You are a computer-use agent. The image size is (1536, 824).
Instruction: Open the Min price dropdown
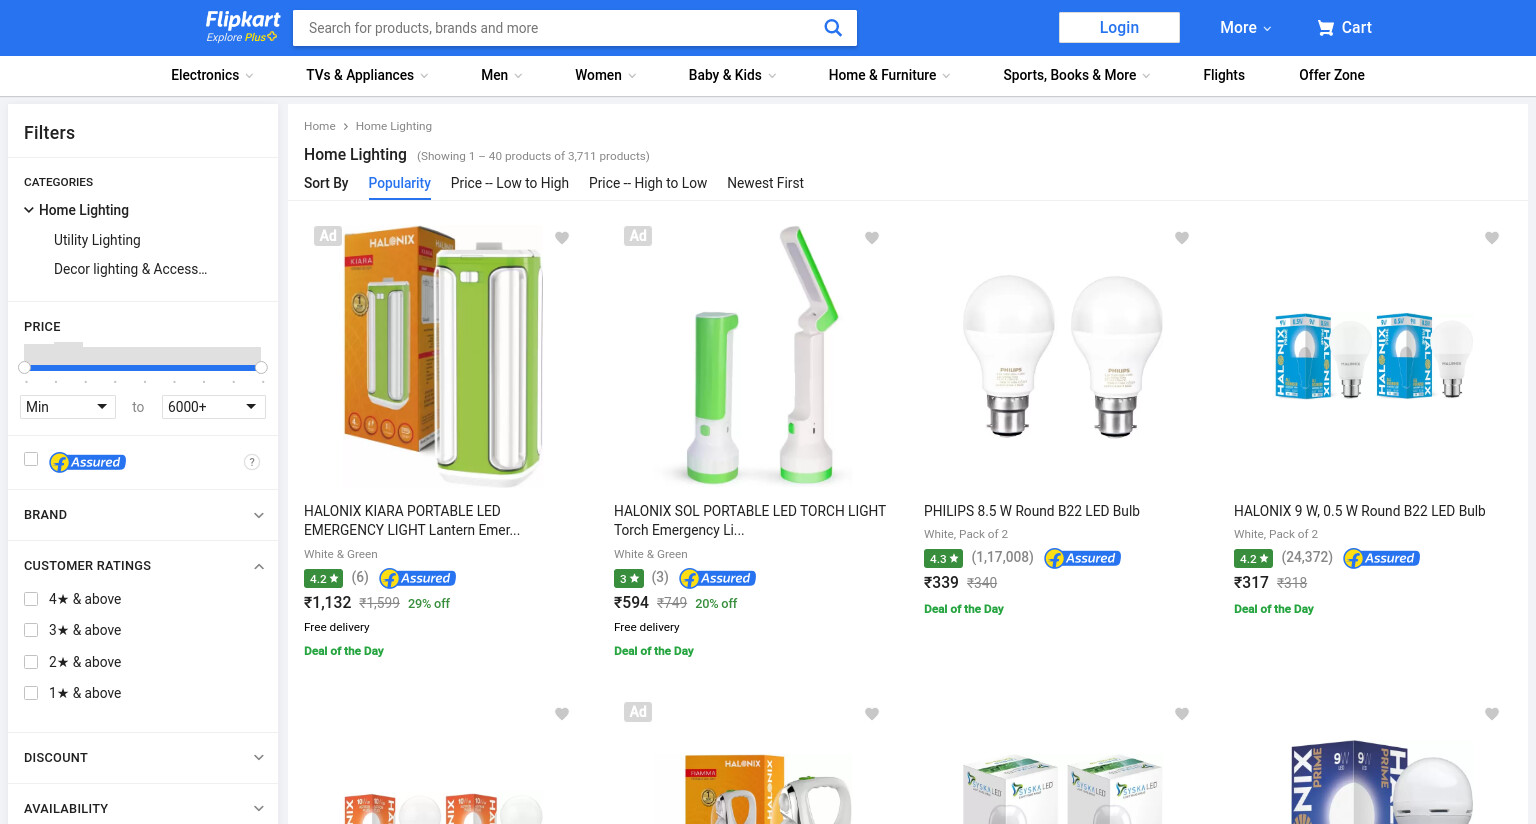67,407
